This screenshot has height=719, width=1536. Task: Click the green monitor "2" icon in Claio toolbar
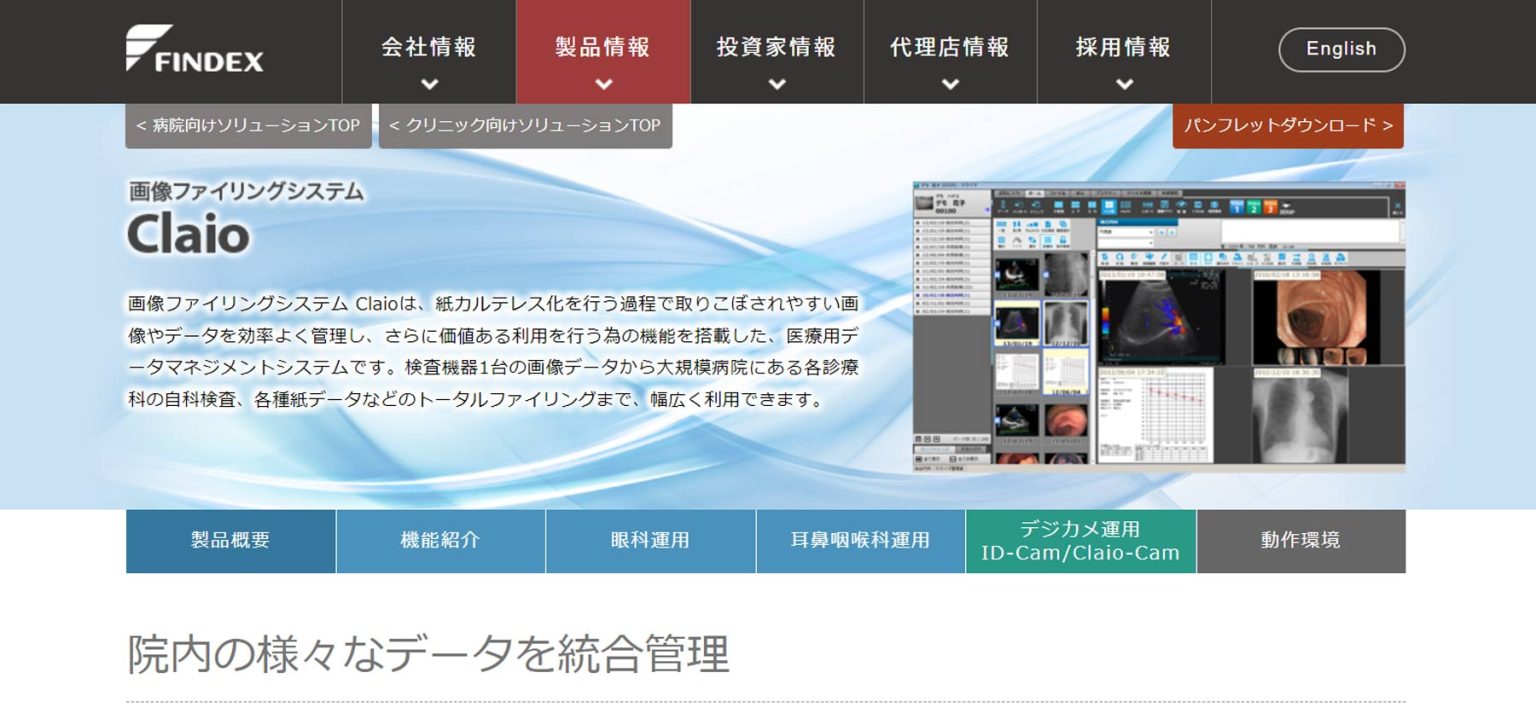click(1254, 208)
